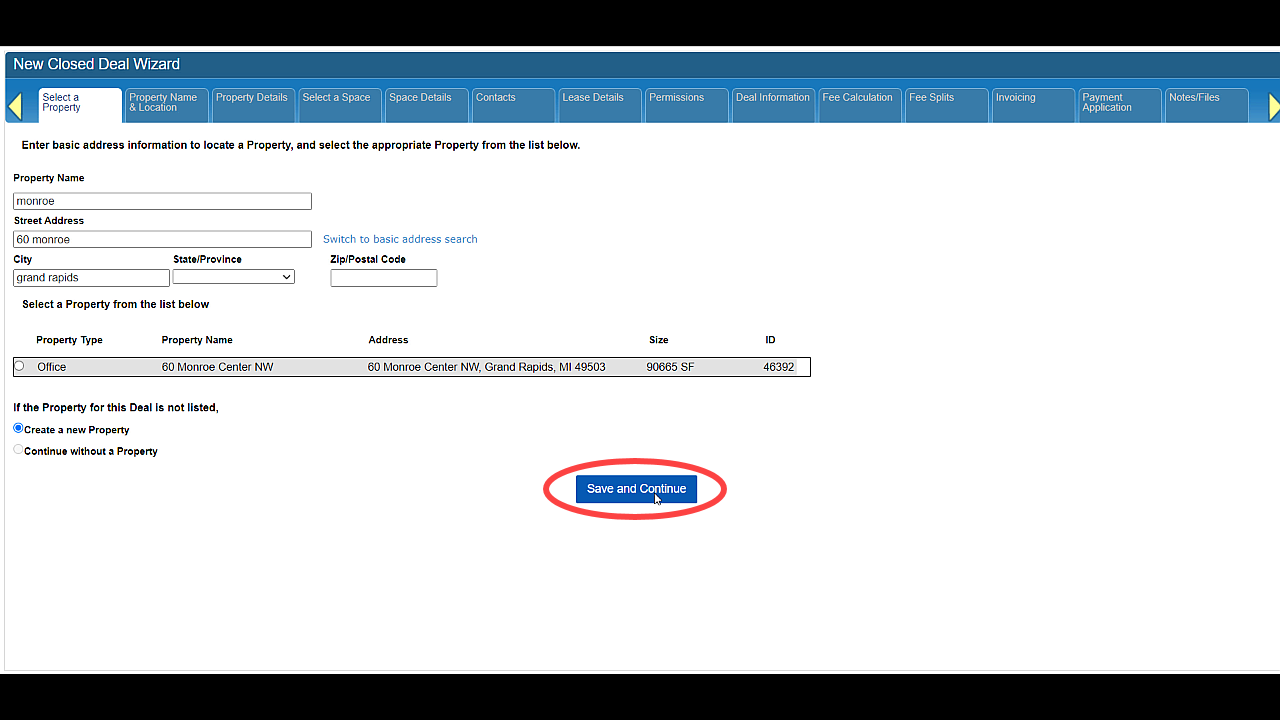Select Continue without a Property option
The image size is (1280, 720).
point(18,450)
